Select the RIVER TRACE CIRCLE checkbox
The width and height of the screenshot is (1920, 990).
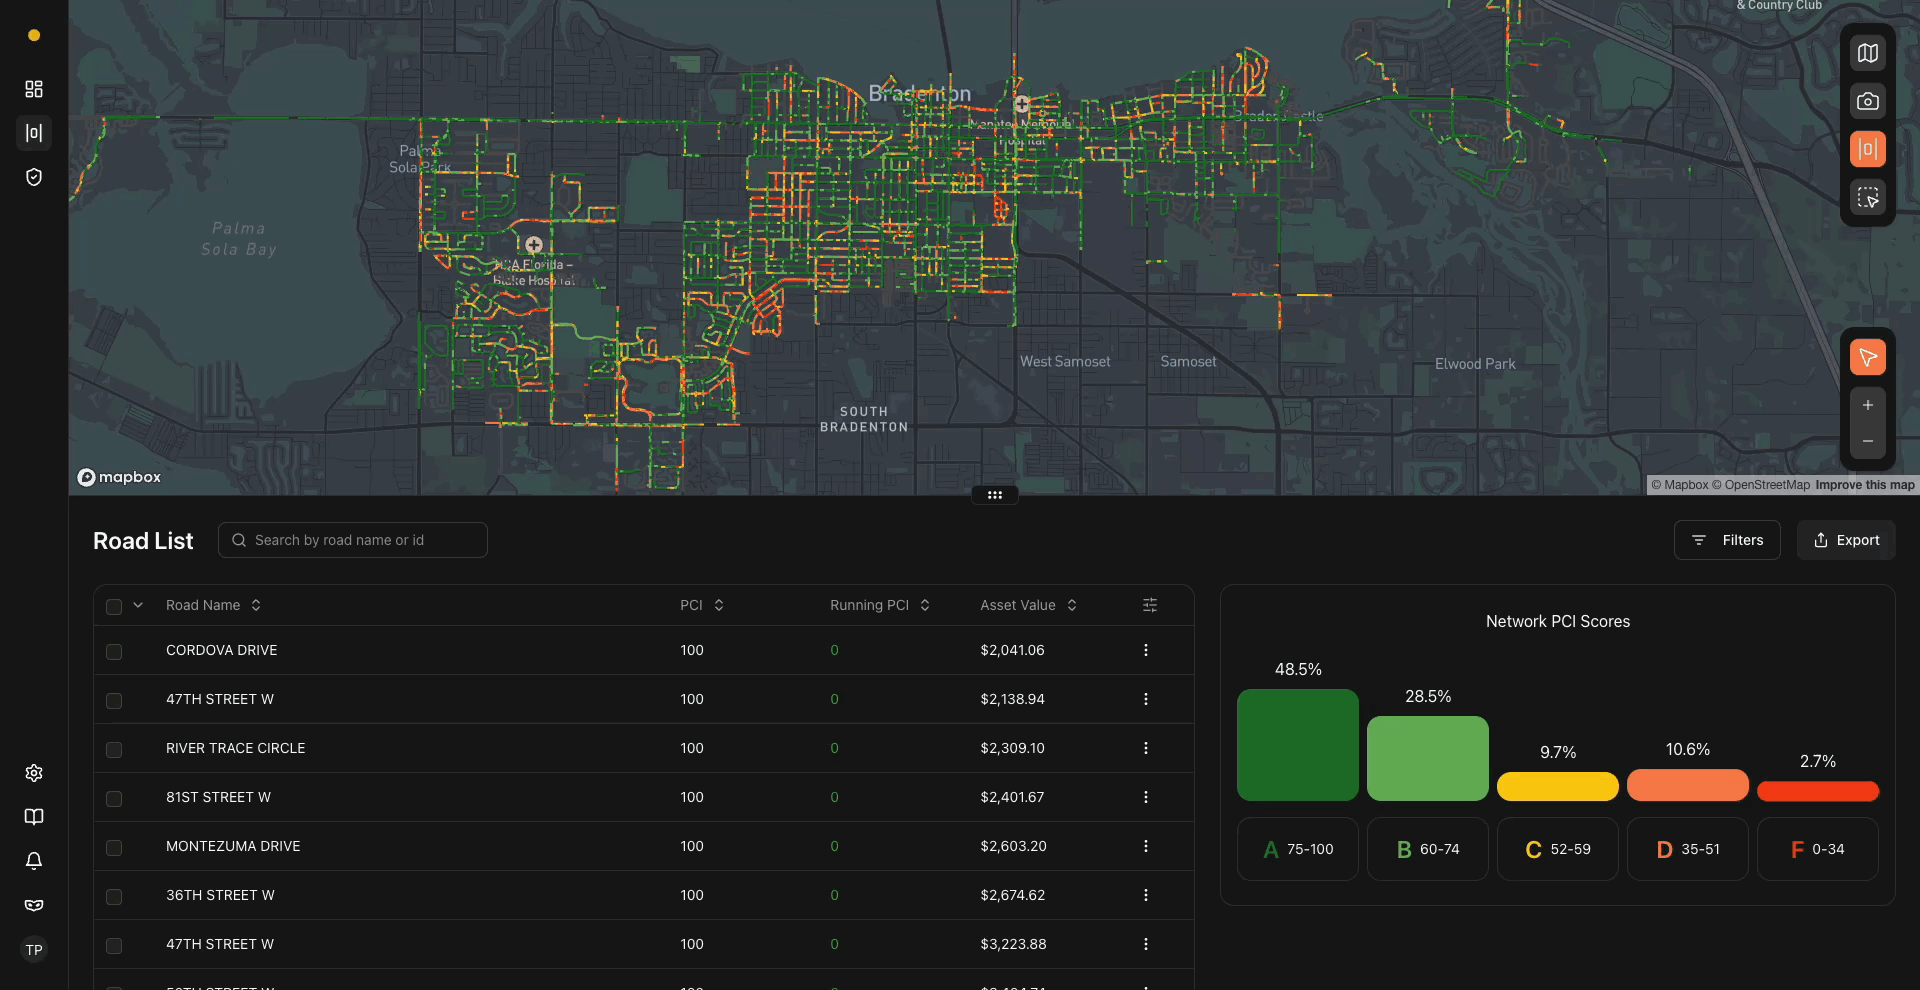[x=114, y=749]
